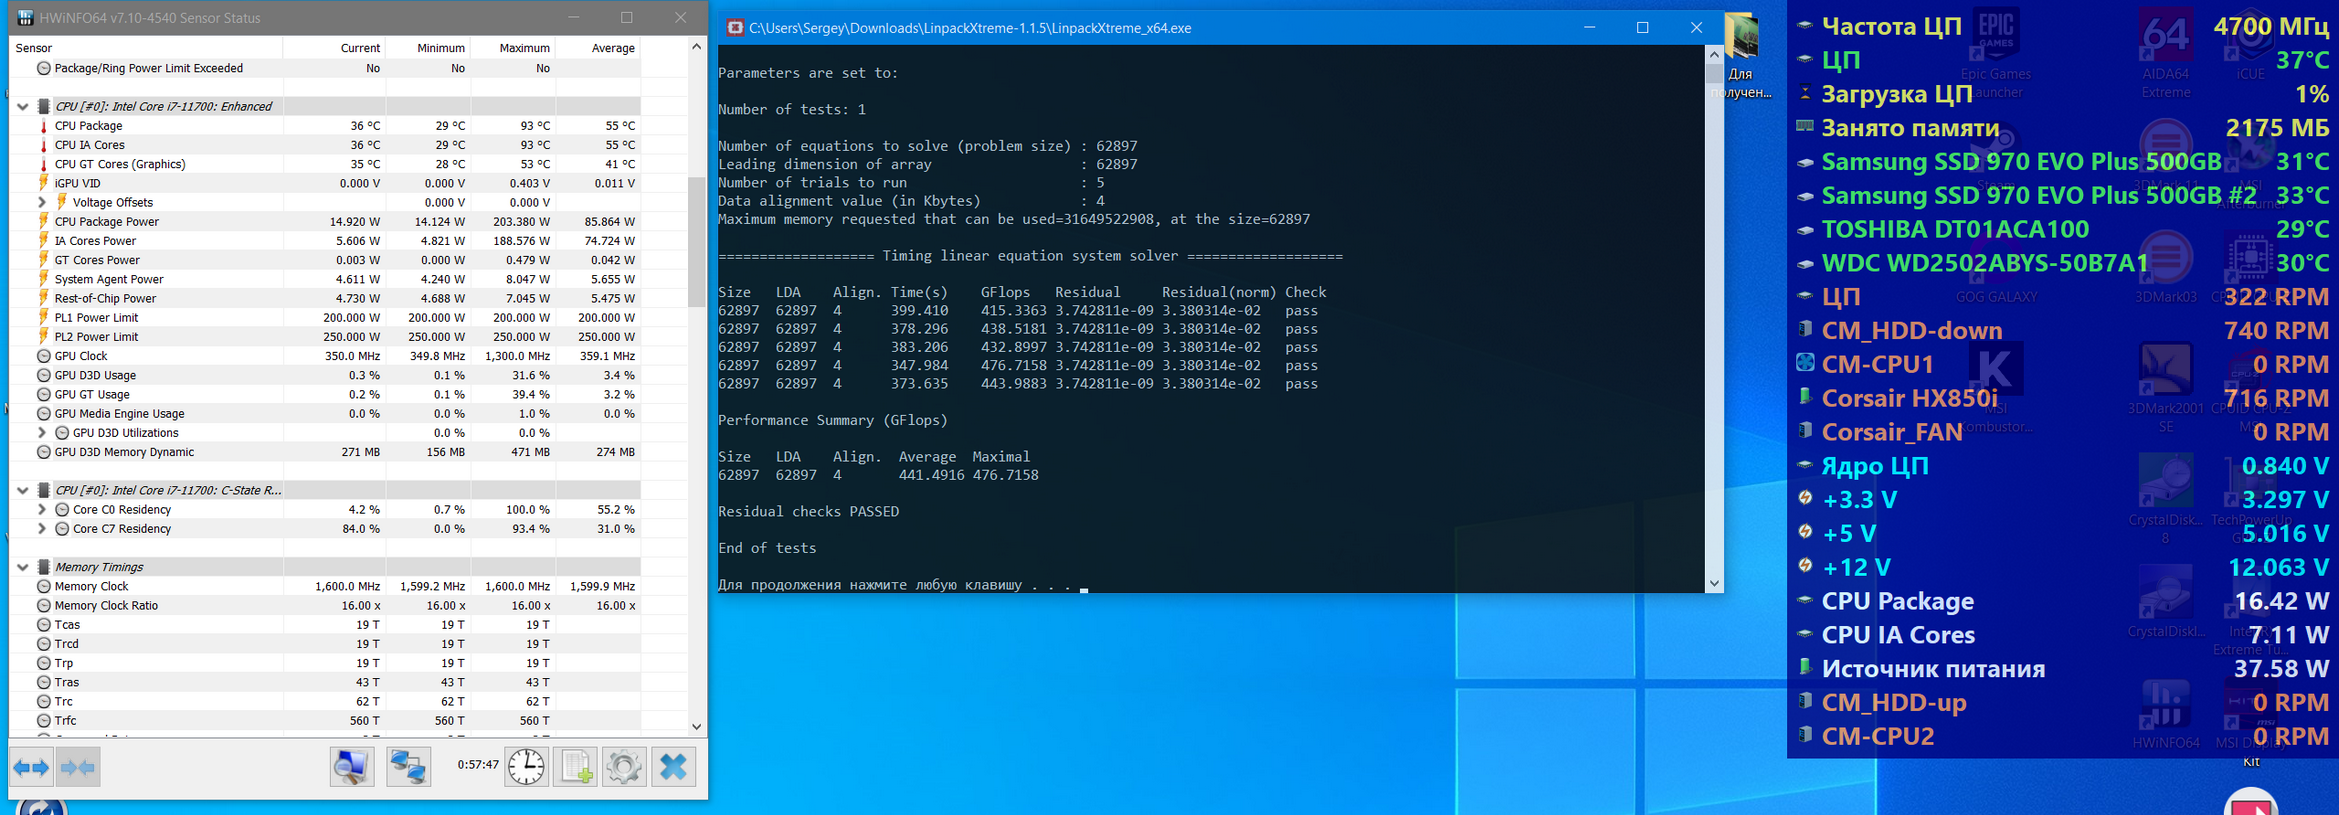Click the Sensor column header

click(x=146, y=48)
